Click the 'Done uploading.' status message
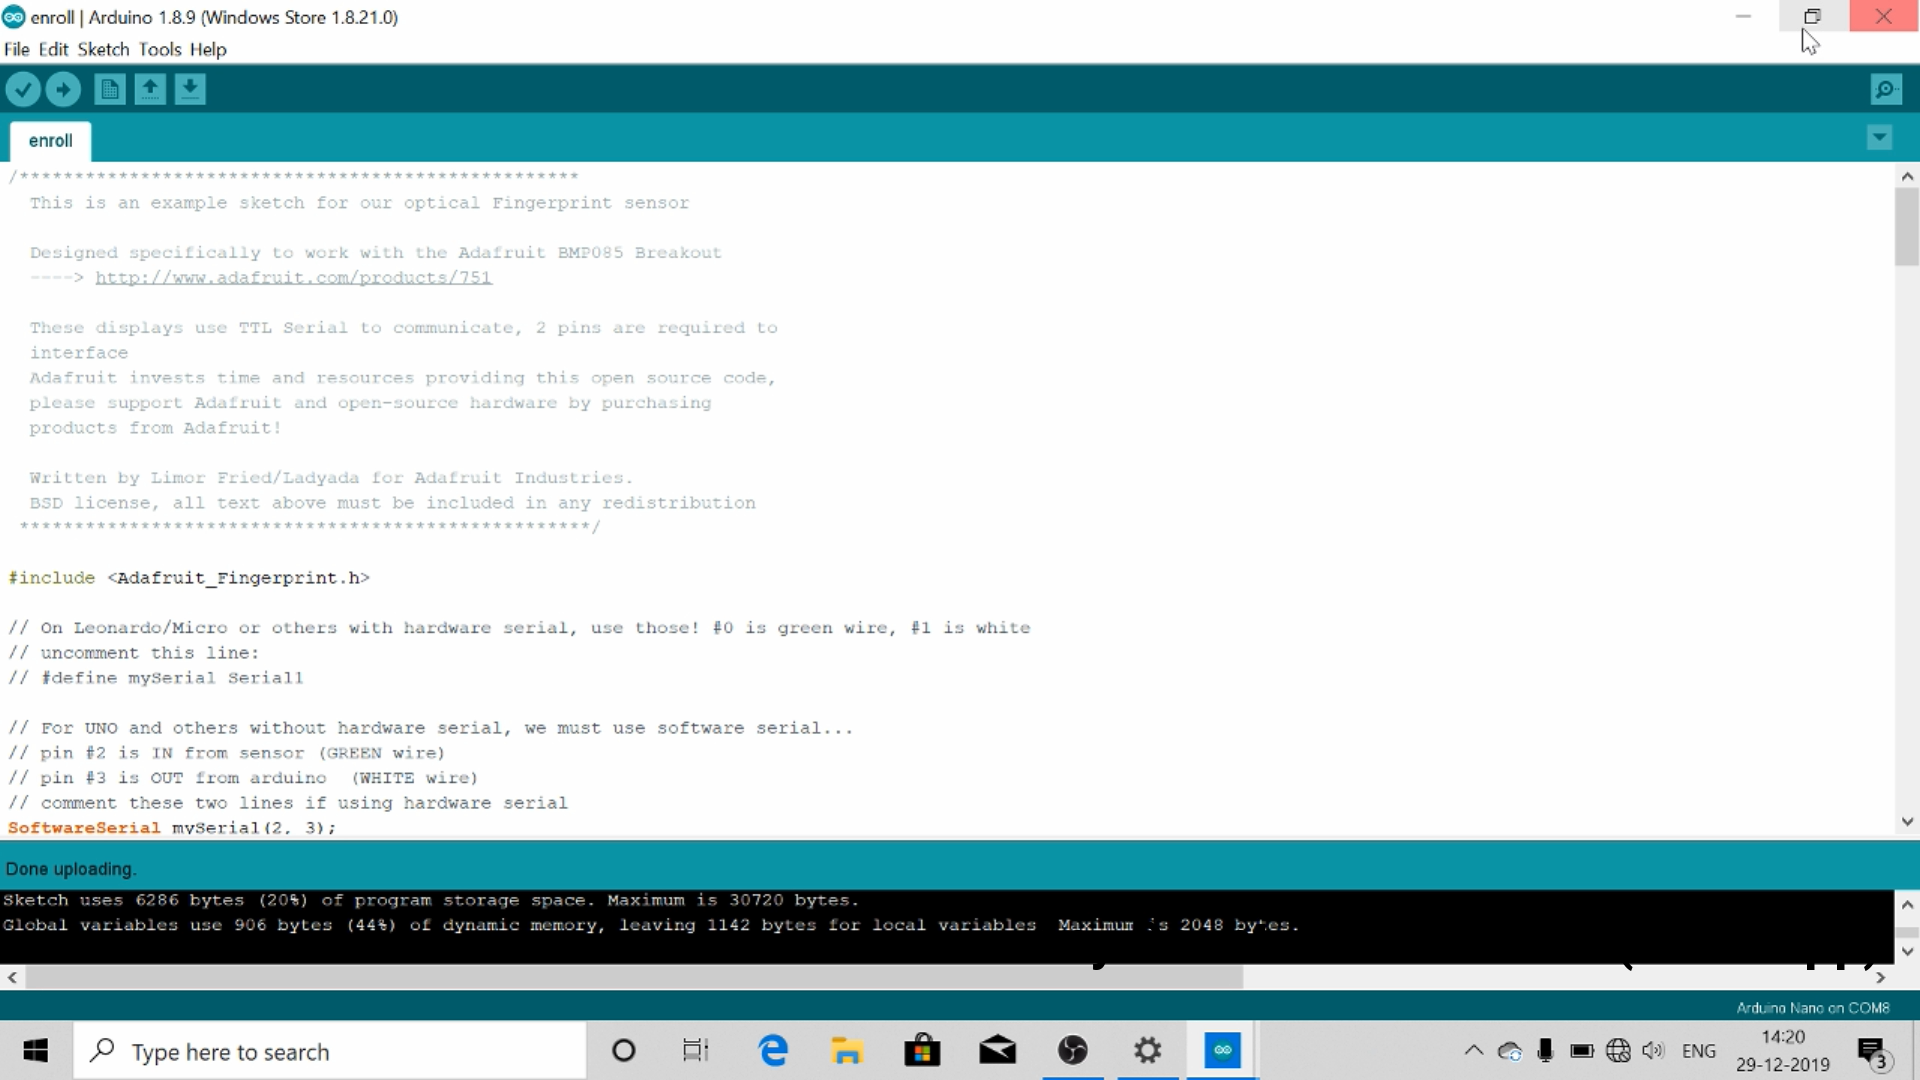Screen dimensions: 1920x1080 [71, 869]
